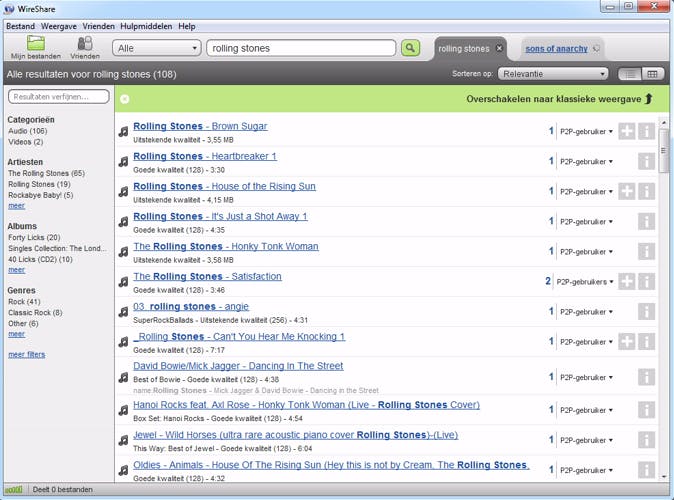Open David Bowie/Mick Jagger Dancing In The Street
The height and width of the screenshot is (500, 674).
pyautogui.click(x=238, y=366)
